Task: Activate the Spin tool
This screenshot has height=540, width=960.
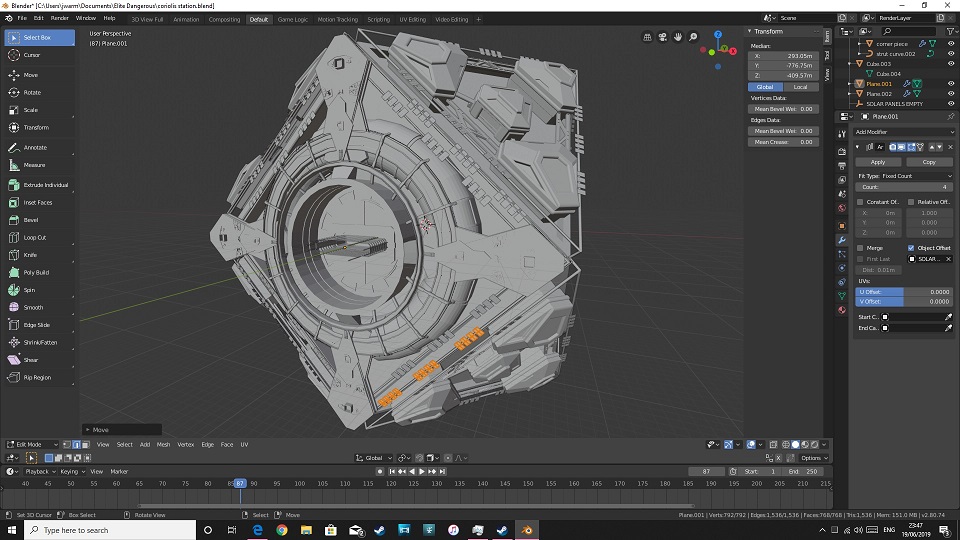Action: point(40,290)
